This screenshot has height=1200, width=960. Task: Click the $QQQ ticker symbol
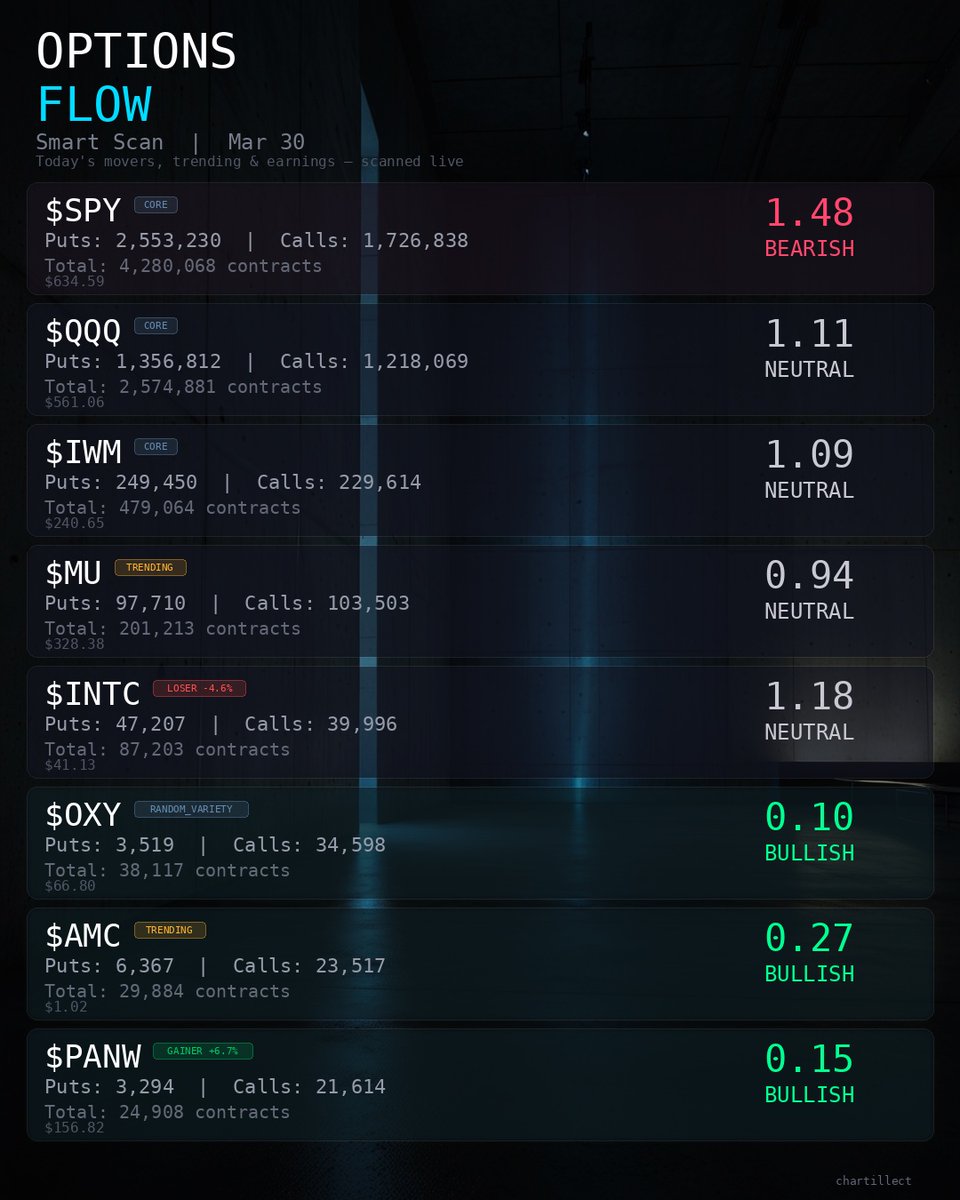point(83,331)
